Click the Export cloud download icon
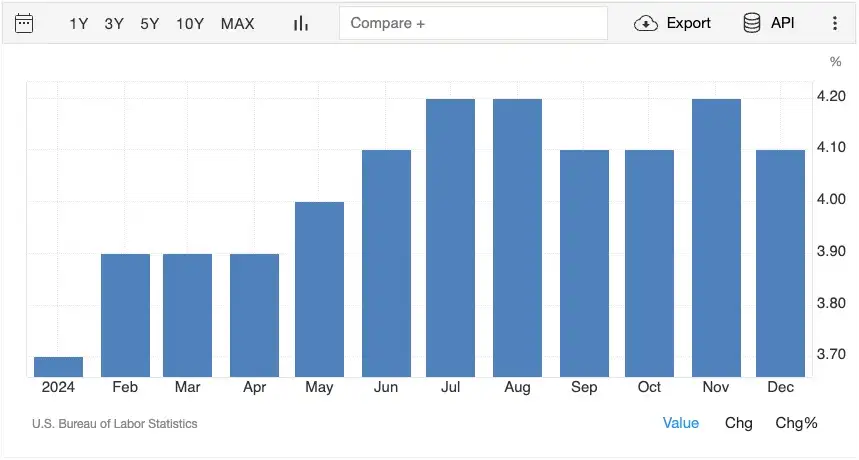The height and width of the screenshot is (460, 859). [646, 23]
